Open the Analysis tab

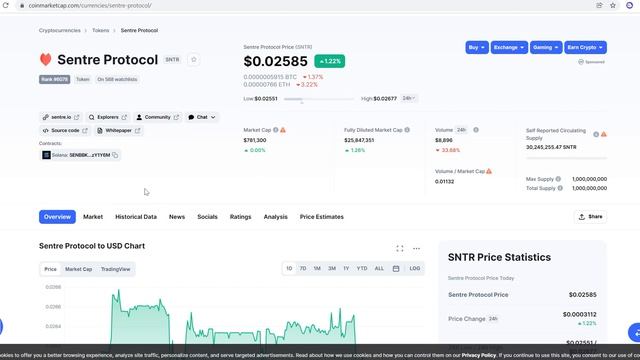pyautogui.click(x=276, y=217)
